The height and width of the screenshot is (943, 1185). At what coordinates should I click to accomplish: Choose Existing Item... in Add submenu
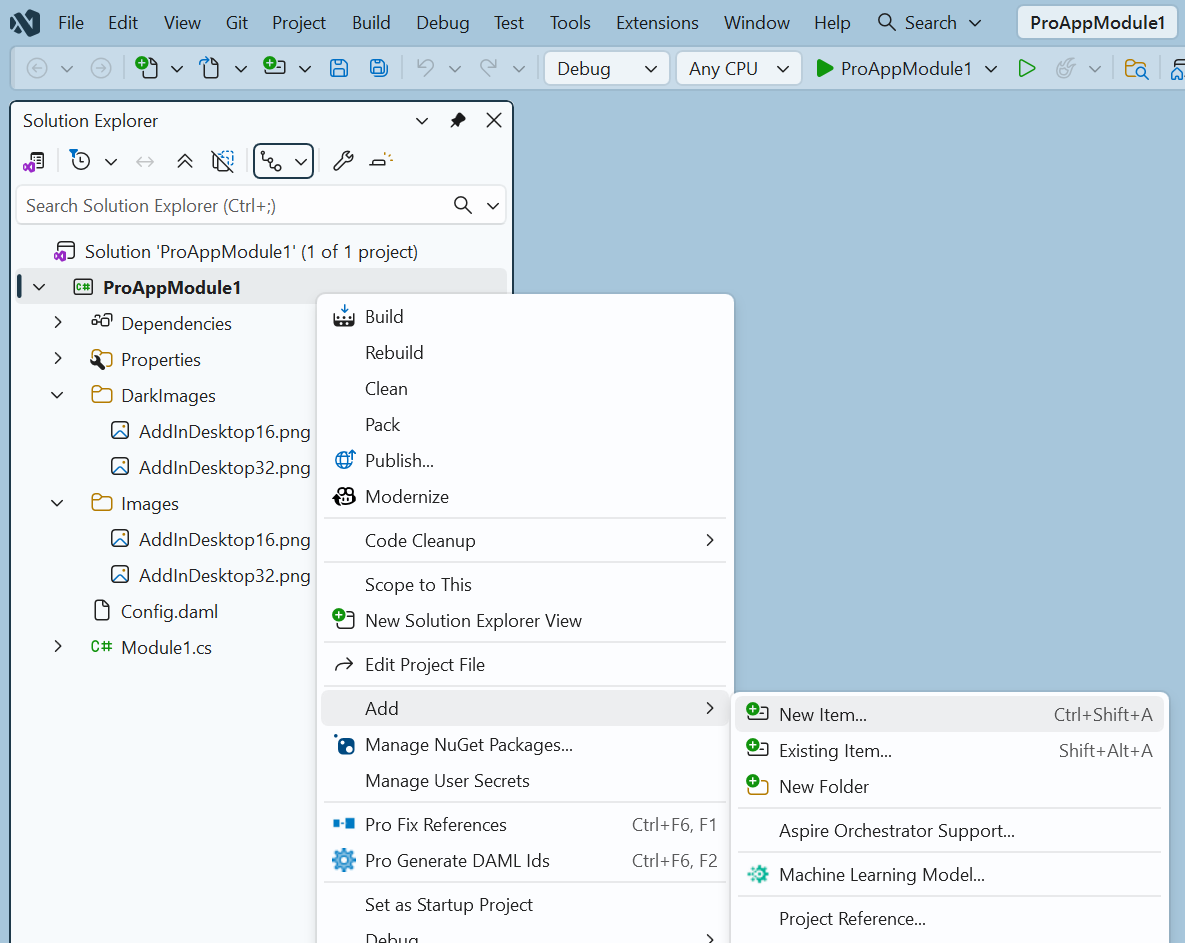point(948,750)
